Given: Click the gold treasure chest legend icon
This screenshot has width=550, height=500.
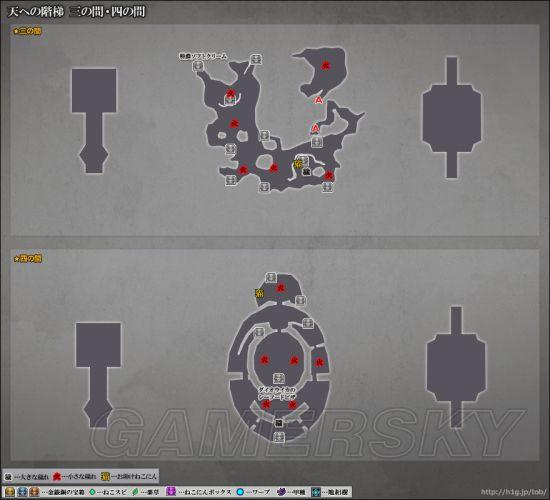Looking at the screenshot, I should pos(10,492).
